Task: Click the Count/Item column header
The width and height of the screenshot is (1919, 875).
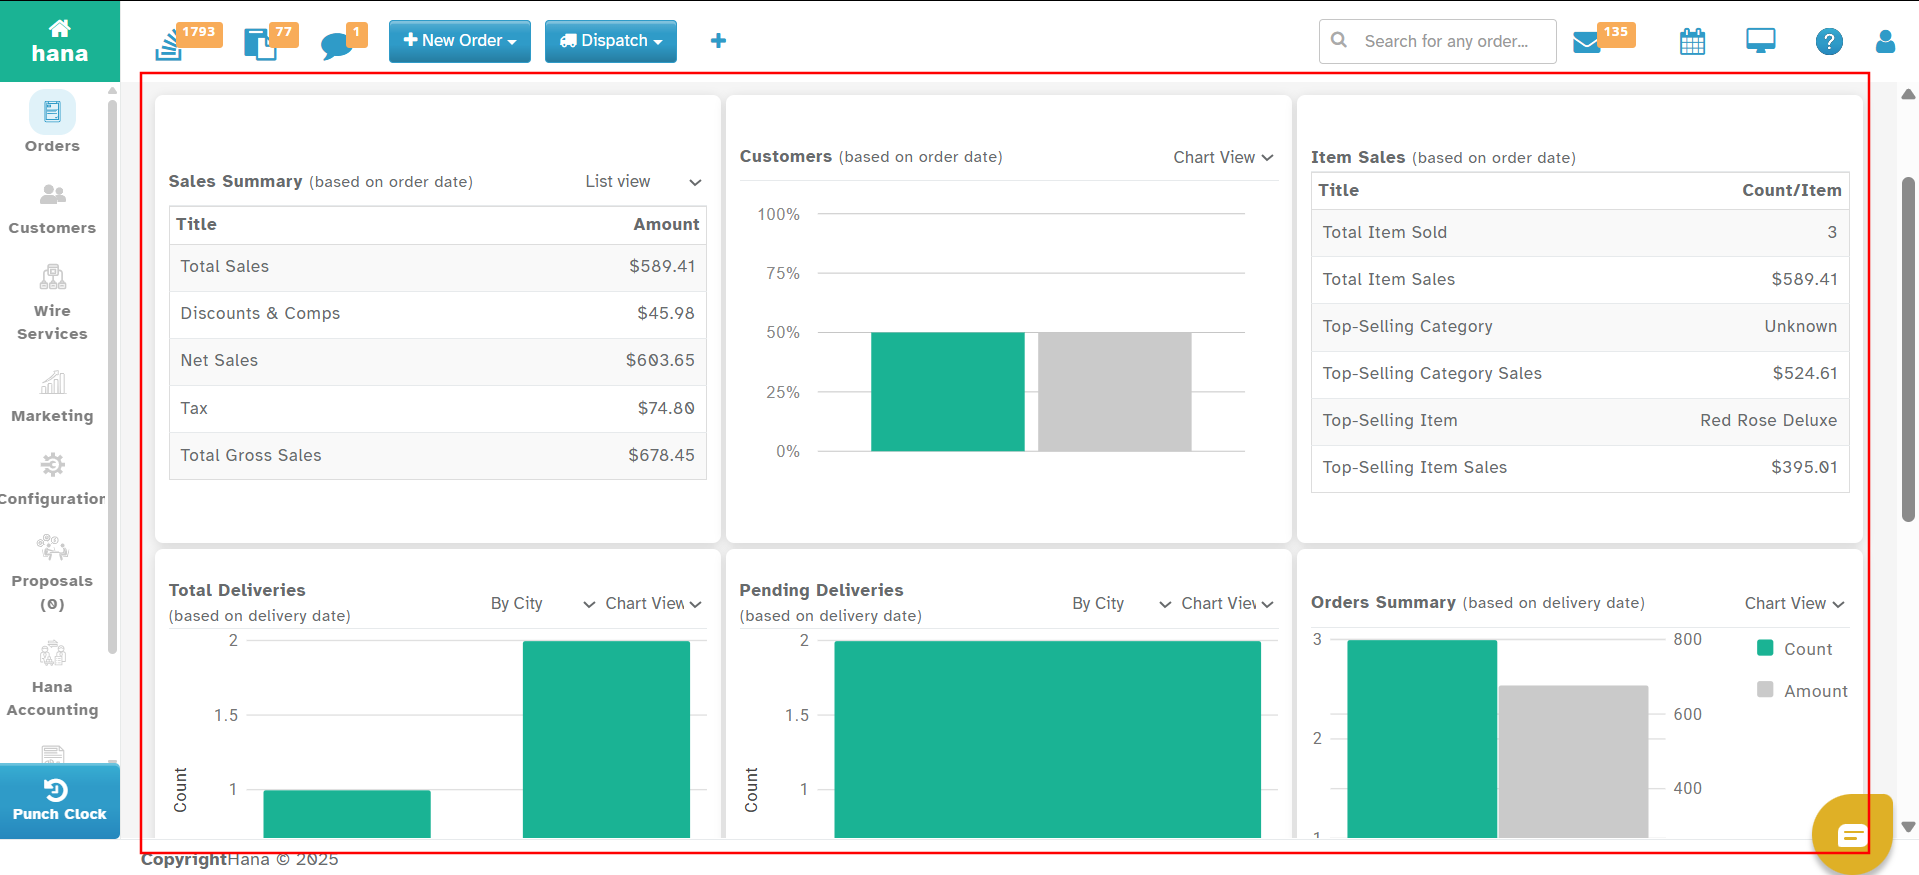Action: pyautogui.click(x=1791, y=191)
